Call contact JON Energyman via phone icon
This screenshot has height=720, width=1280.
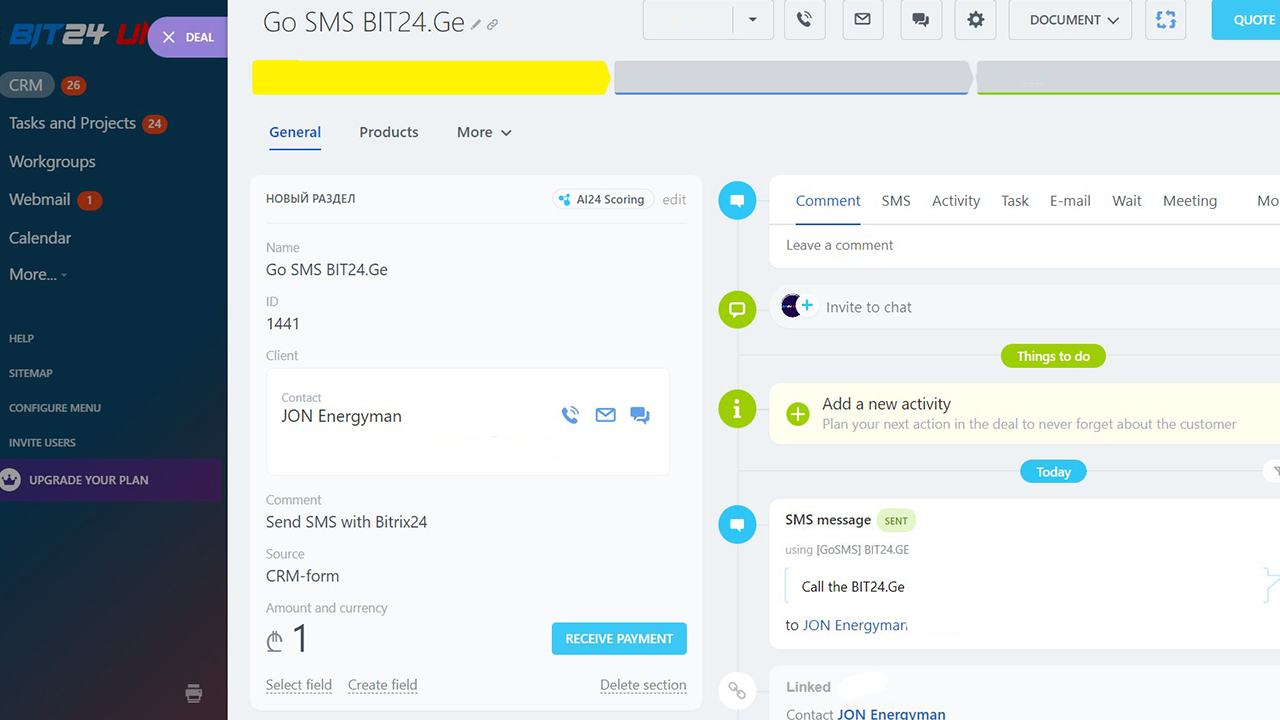(x=570, y=415)
